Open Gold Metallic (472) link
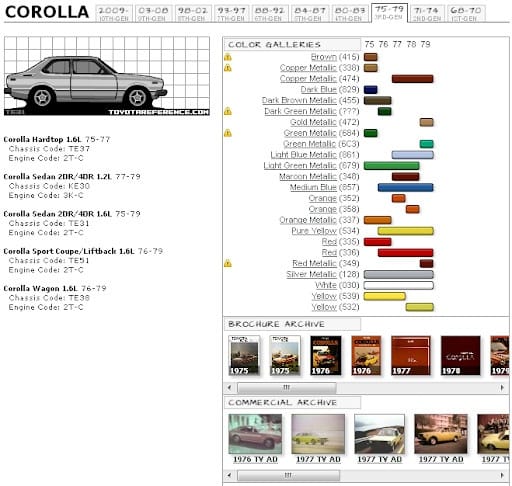Image resolution: width=512 pixels, height=486 pixels. 313,122
